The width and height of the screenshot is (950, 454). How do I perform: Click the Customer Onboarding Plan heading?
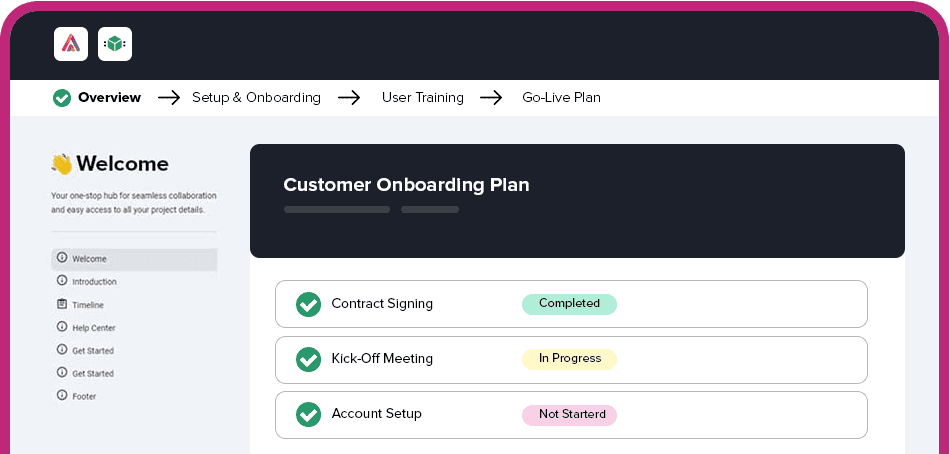407,185
